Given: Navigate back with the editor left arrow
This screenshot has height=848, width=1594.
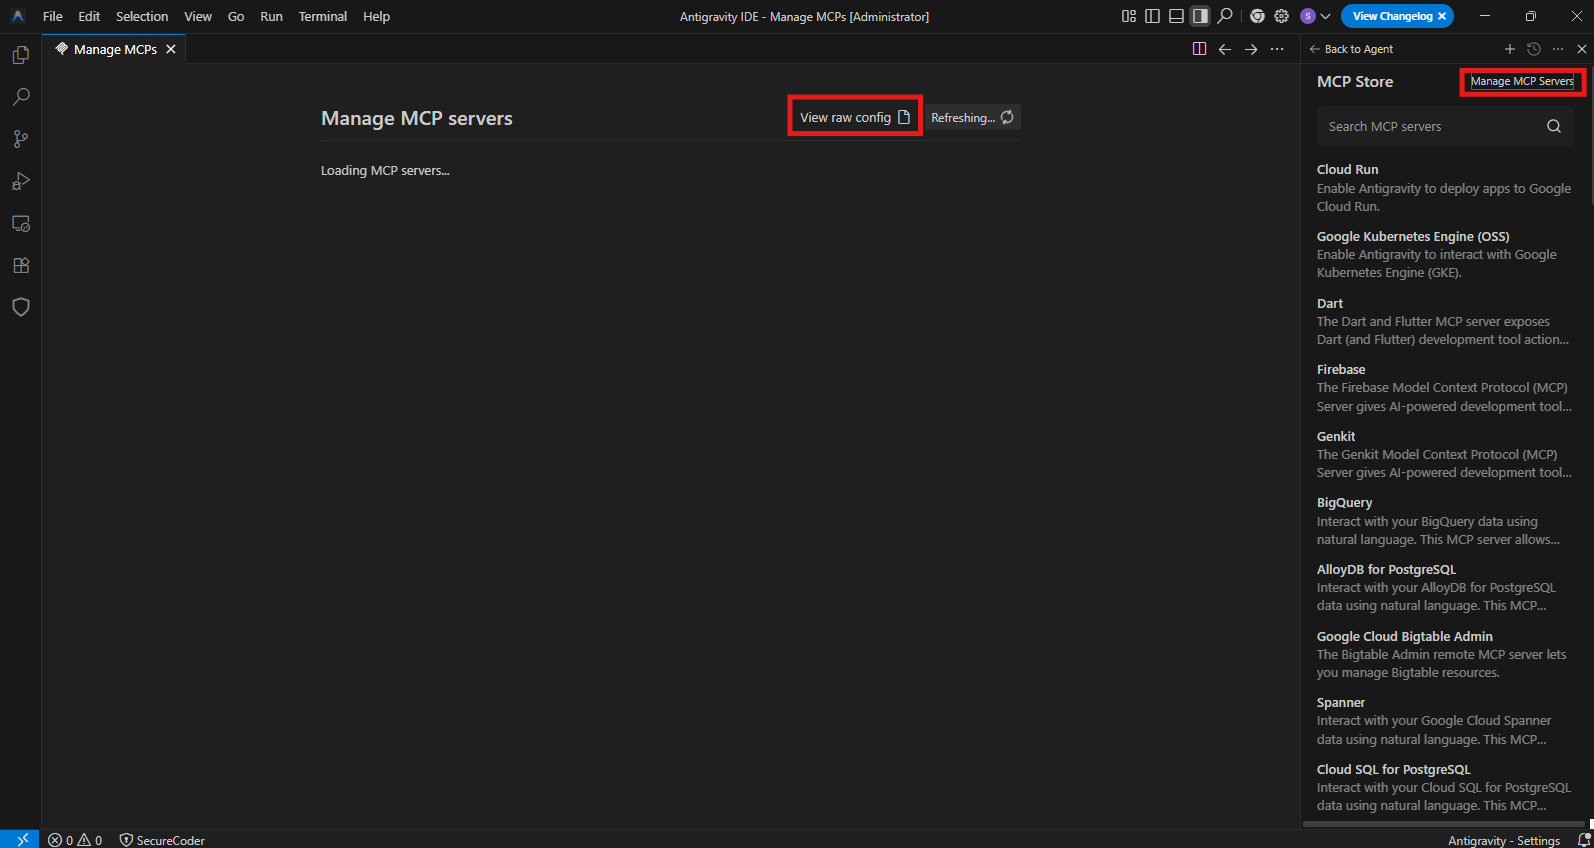Looking at the screenshot, I should [1225, 49].
